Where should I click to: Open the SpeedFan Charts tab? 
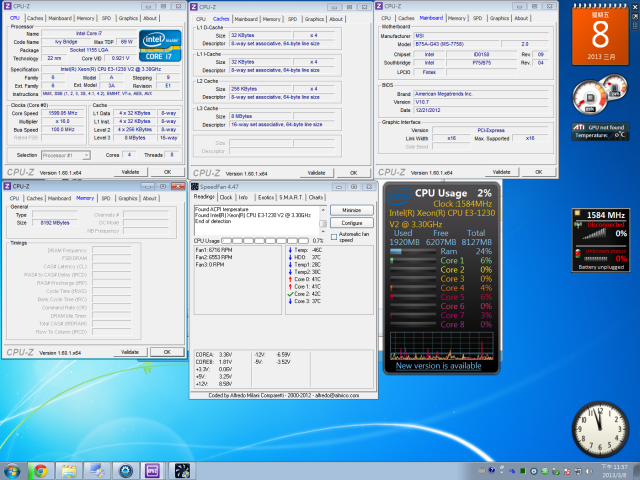pos(316,198)
